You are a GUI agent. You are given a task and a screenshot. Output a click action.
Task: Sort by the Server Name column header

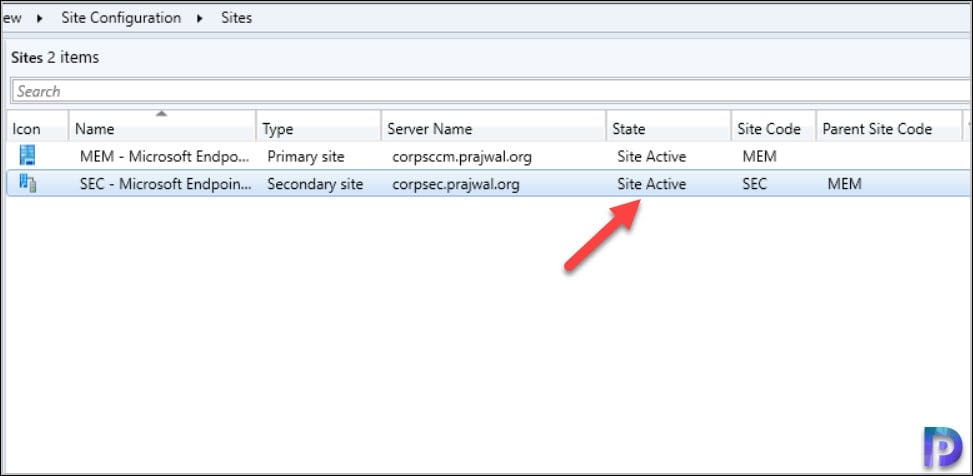coord(493,126)
